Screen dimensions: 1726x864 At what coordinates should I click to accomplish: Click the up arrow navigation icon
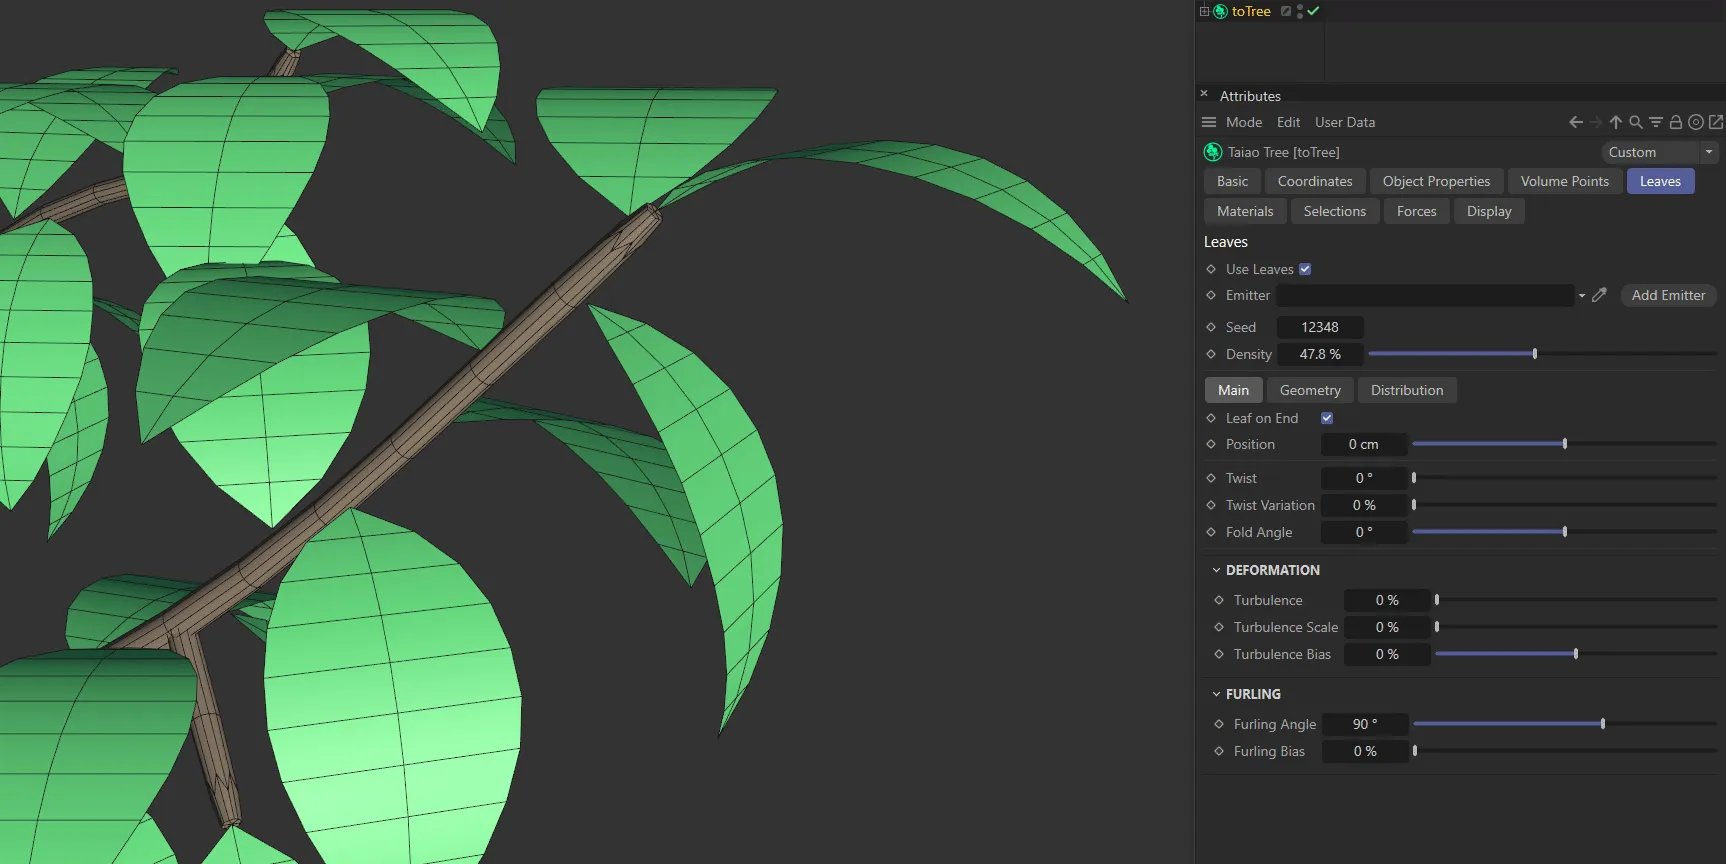point(1615,122)
